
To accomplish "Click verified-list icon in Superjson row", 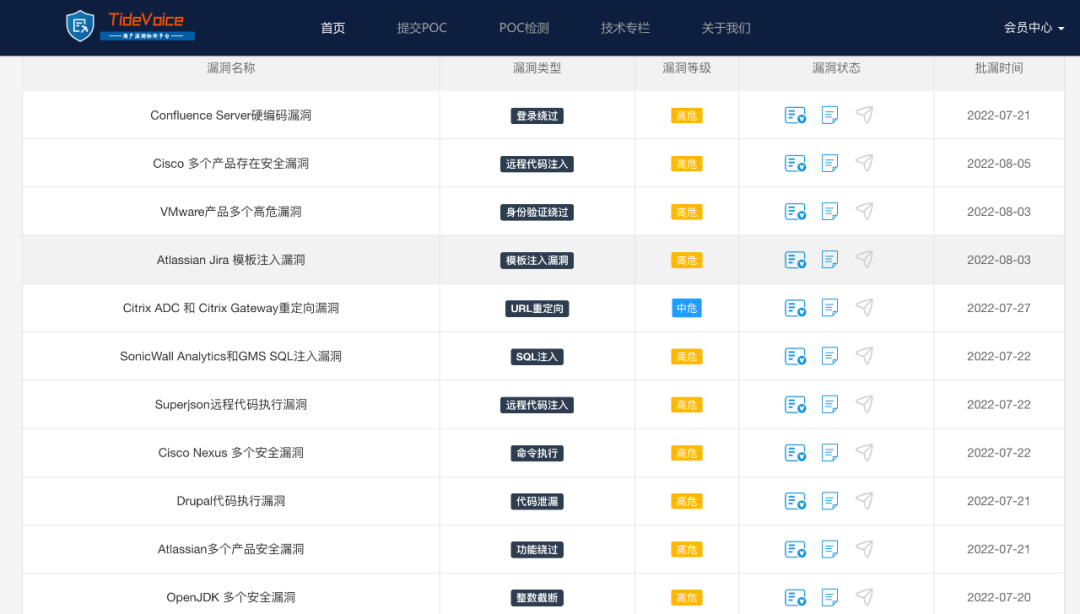I will tap(796, 405).
